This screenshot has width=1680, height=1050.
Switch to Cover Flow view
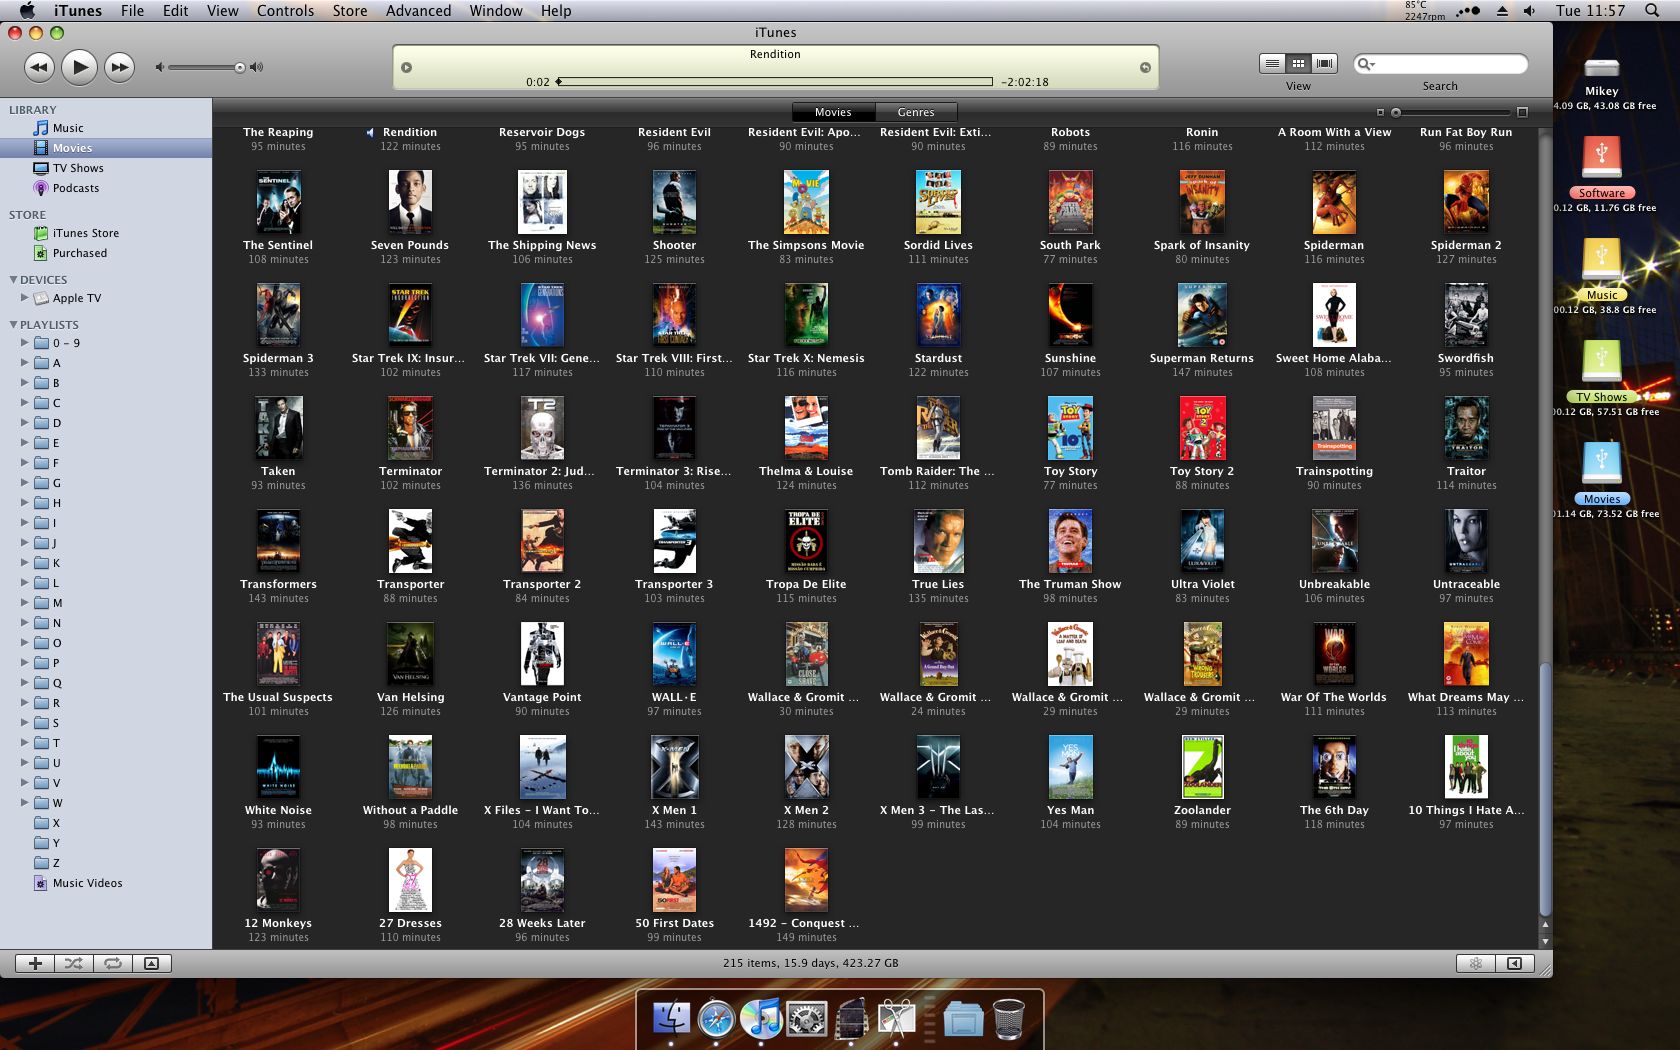coord(1323,62)
